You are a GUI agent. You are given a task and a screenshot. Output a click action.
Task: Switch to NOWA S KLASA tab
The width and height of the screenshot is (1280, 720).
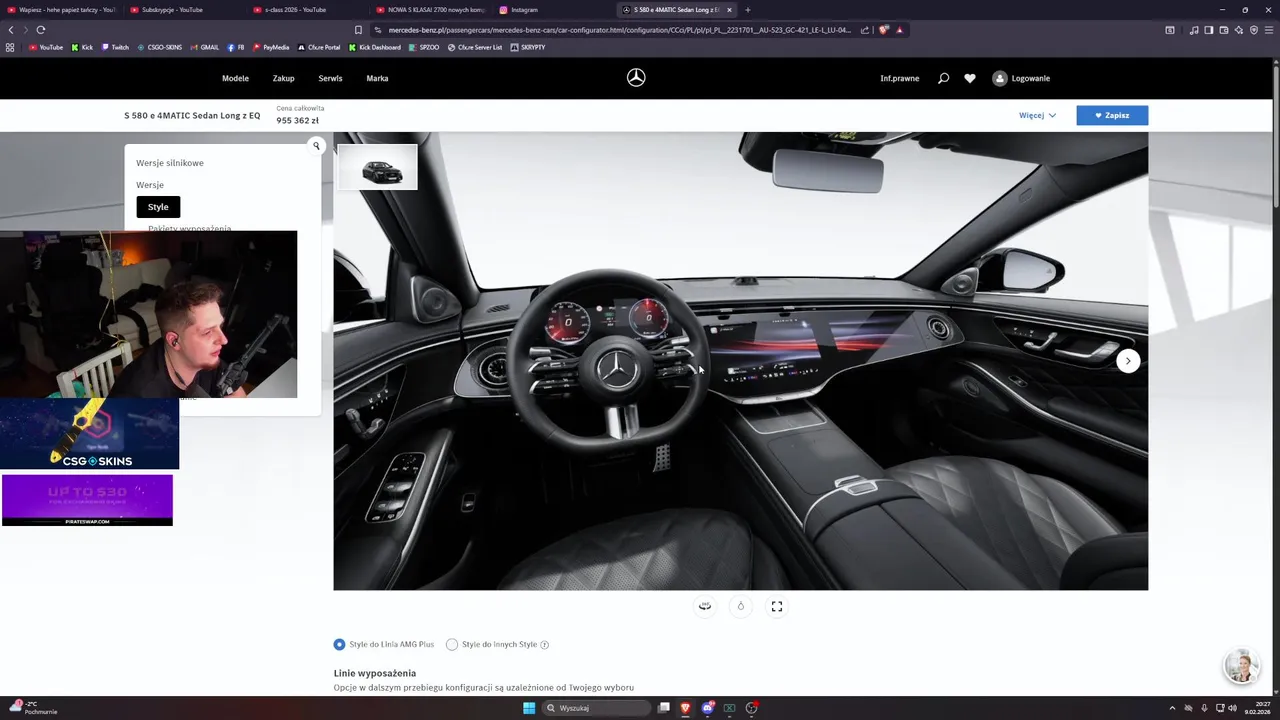430,10
